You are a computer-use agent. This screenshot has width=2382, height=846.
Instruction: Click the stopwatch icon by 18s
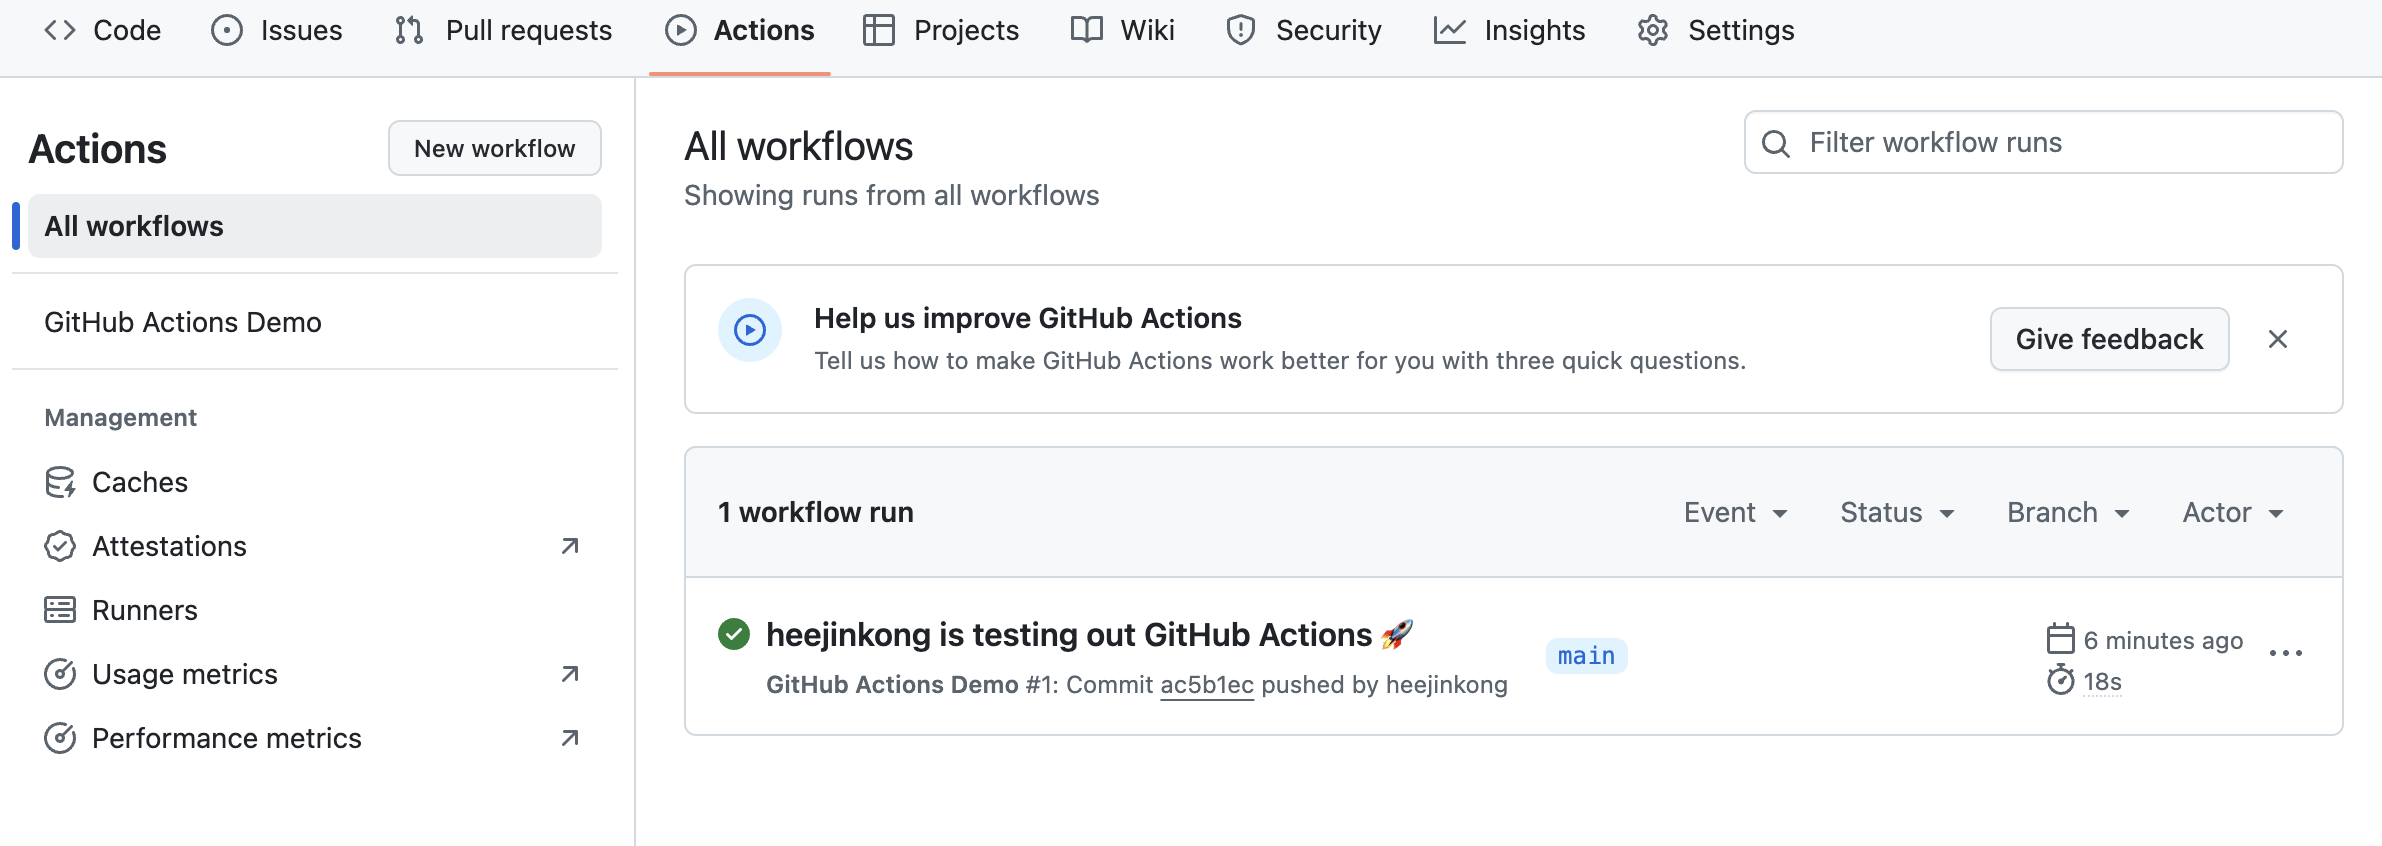2060,680
